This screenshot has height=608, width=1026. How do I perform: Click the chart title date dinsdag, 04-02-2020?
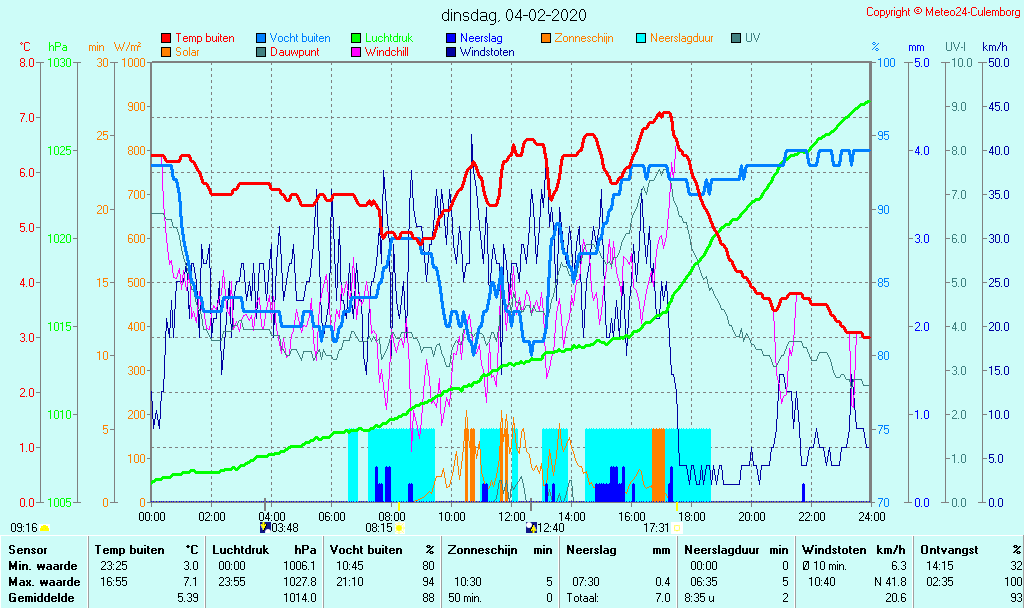514,15
